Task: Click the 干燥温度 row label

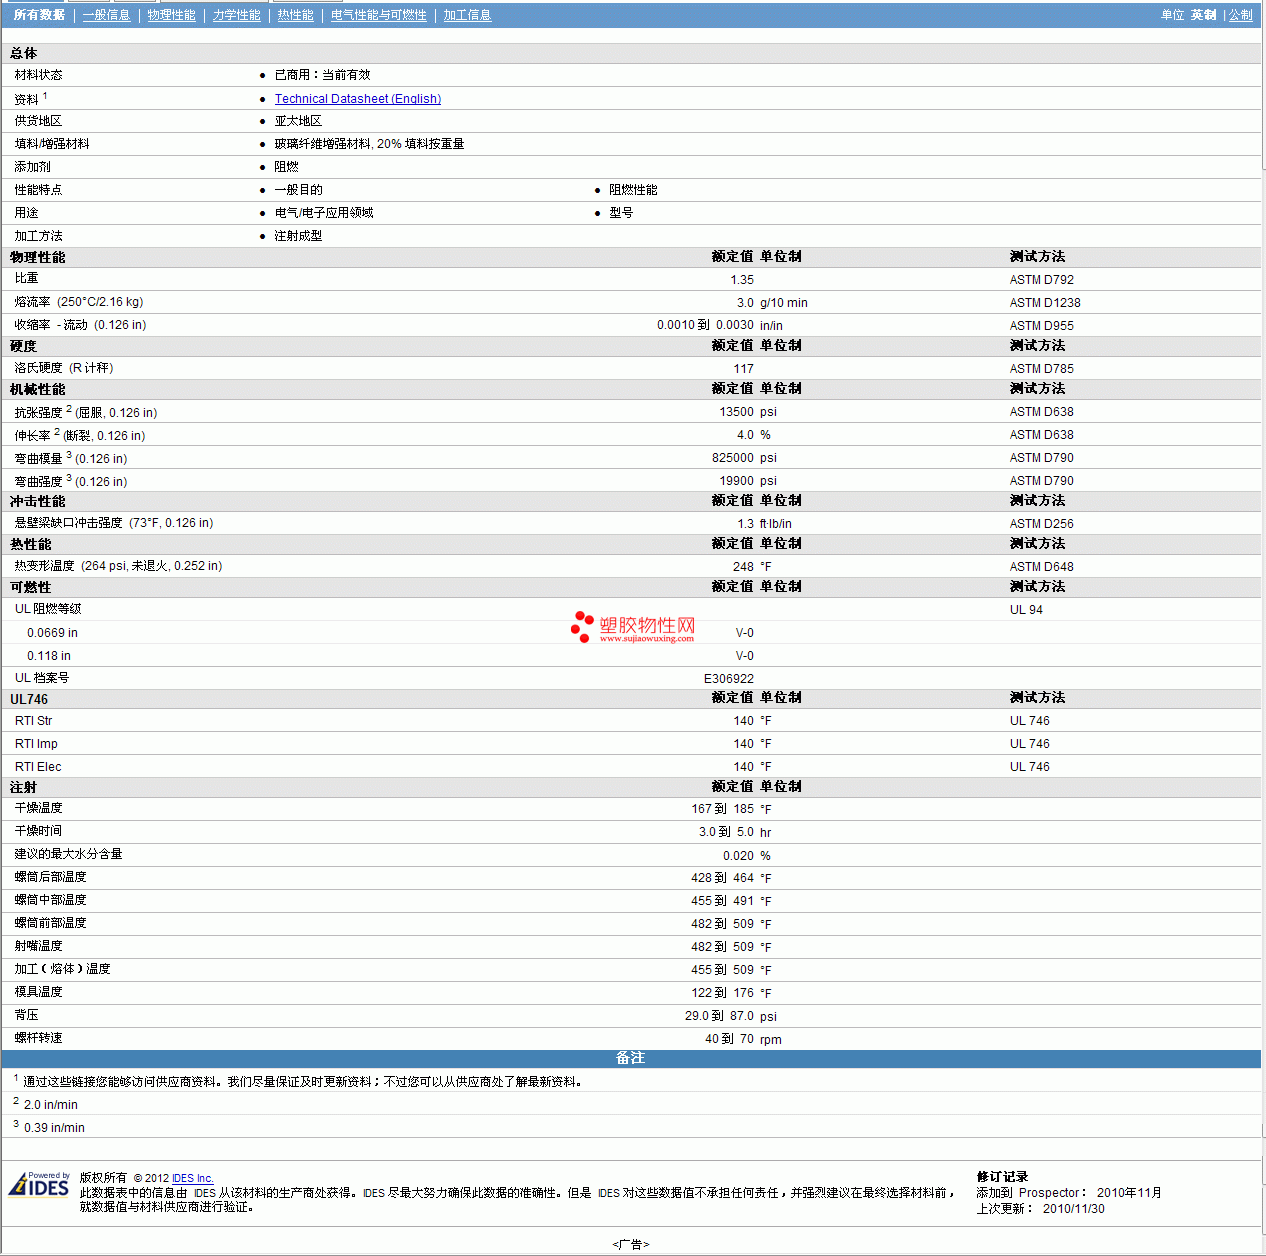Action: coord(39,808)
